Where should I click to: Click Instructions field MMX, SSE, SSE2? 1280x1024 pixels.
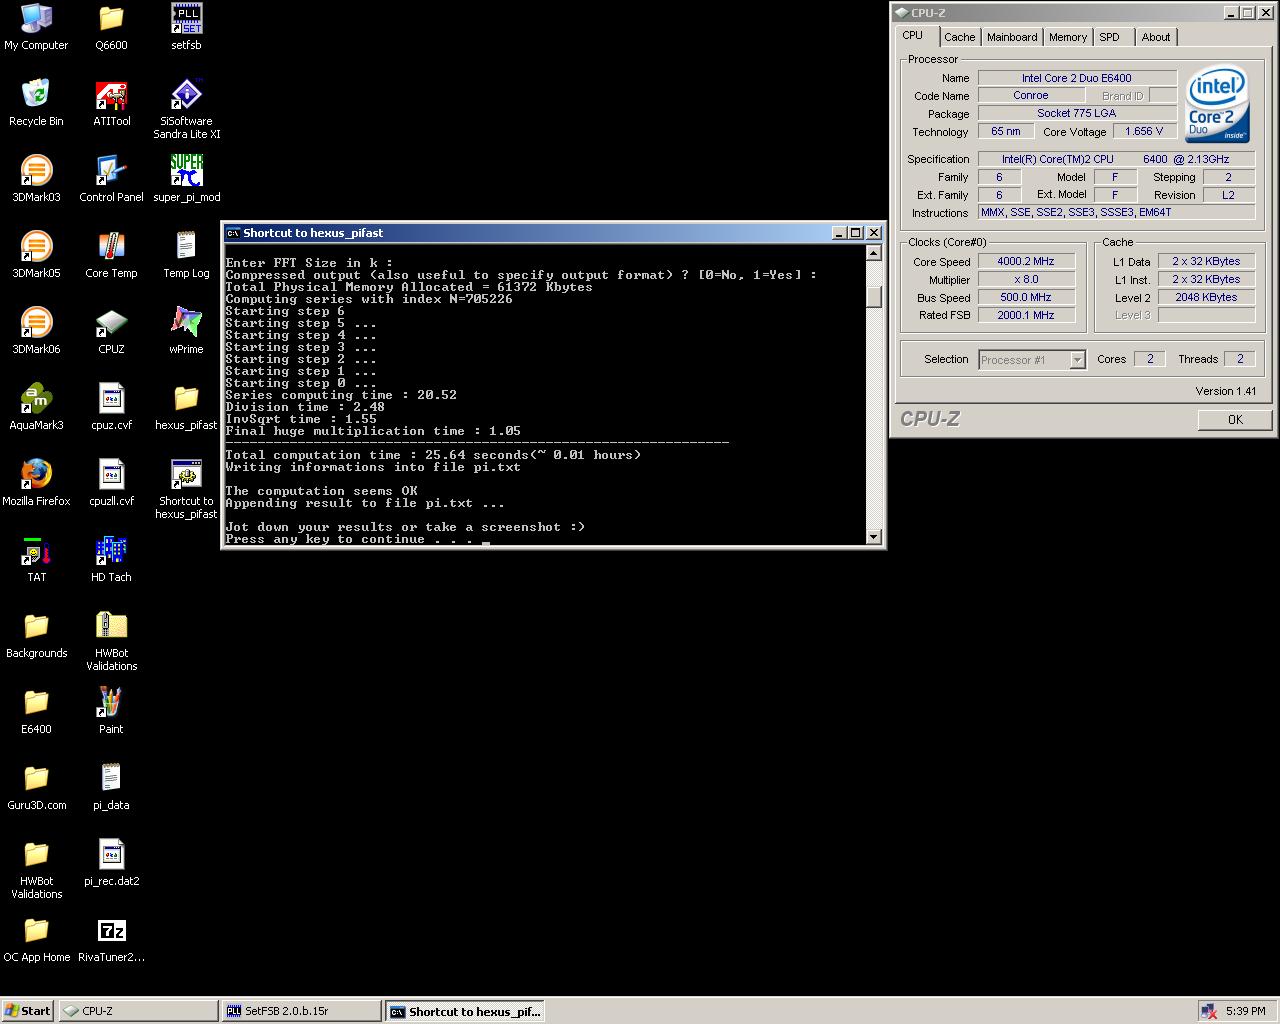(1116, 212)
